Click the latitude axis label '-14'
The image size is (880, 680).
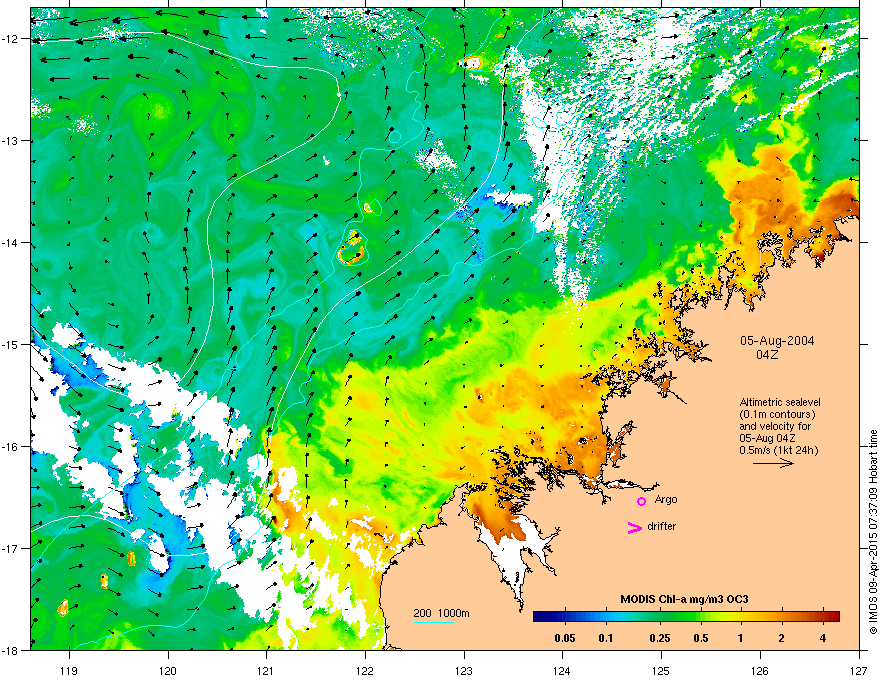[x=11, y=242]
